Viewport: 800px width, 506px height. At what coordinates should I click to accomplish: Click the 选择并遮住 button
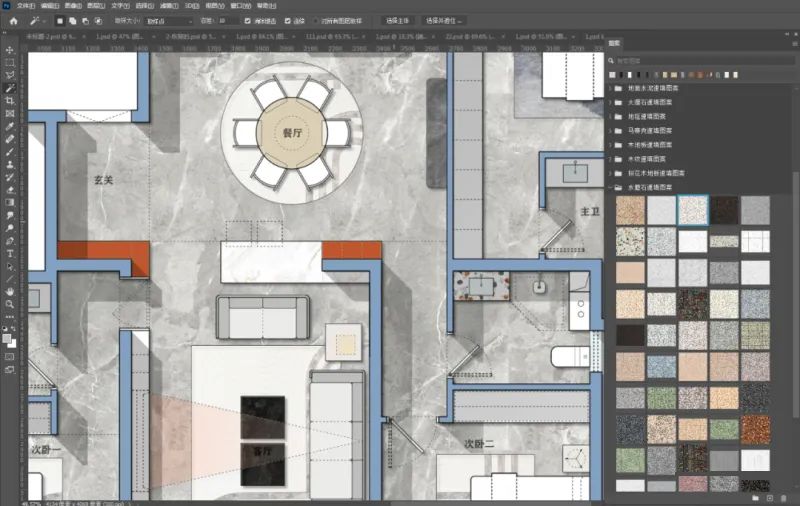pyautogui.click(x=441, y=20)
